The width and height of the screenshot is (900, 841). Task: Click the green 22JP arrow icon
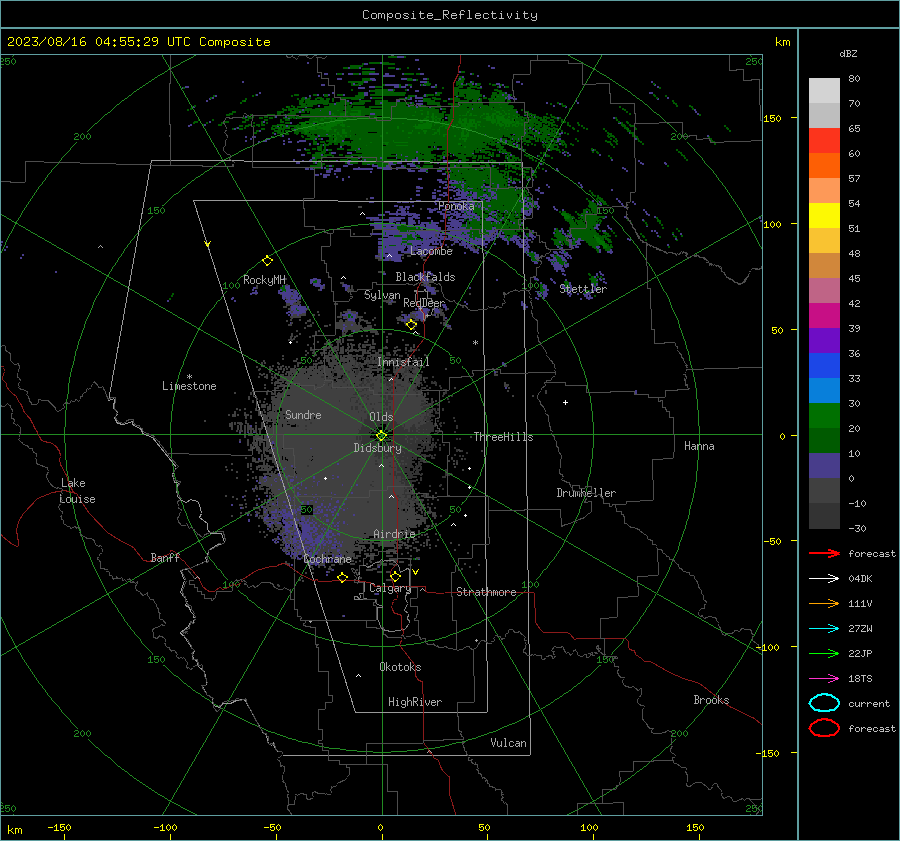point(824,653)
